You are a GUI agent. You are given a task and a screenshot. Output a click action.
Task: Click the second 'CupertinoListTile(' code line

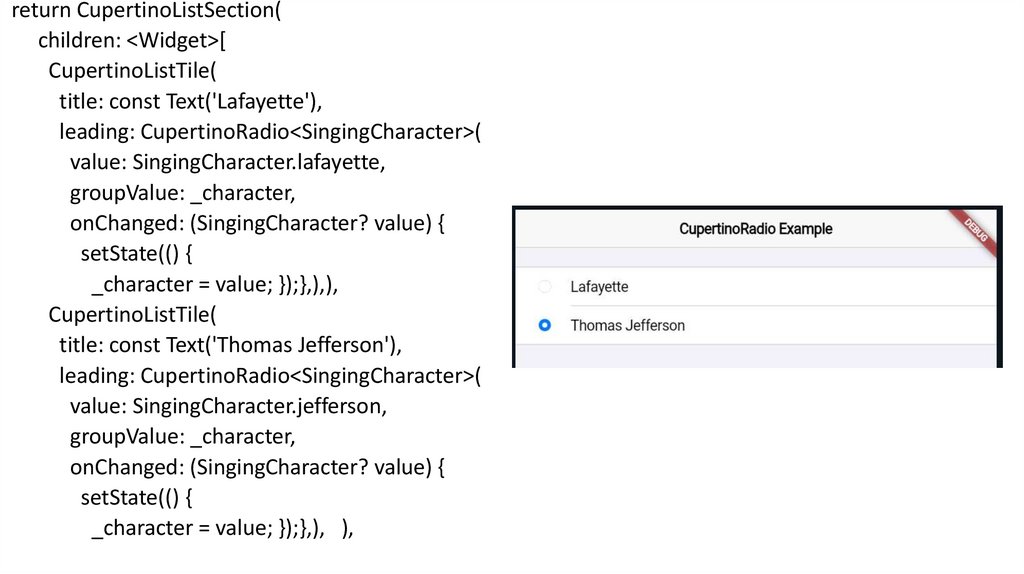point(132,315)
